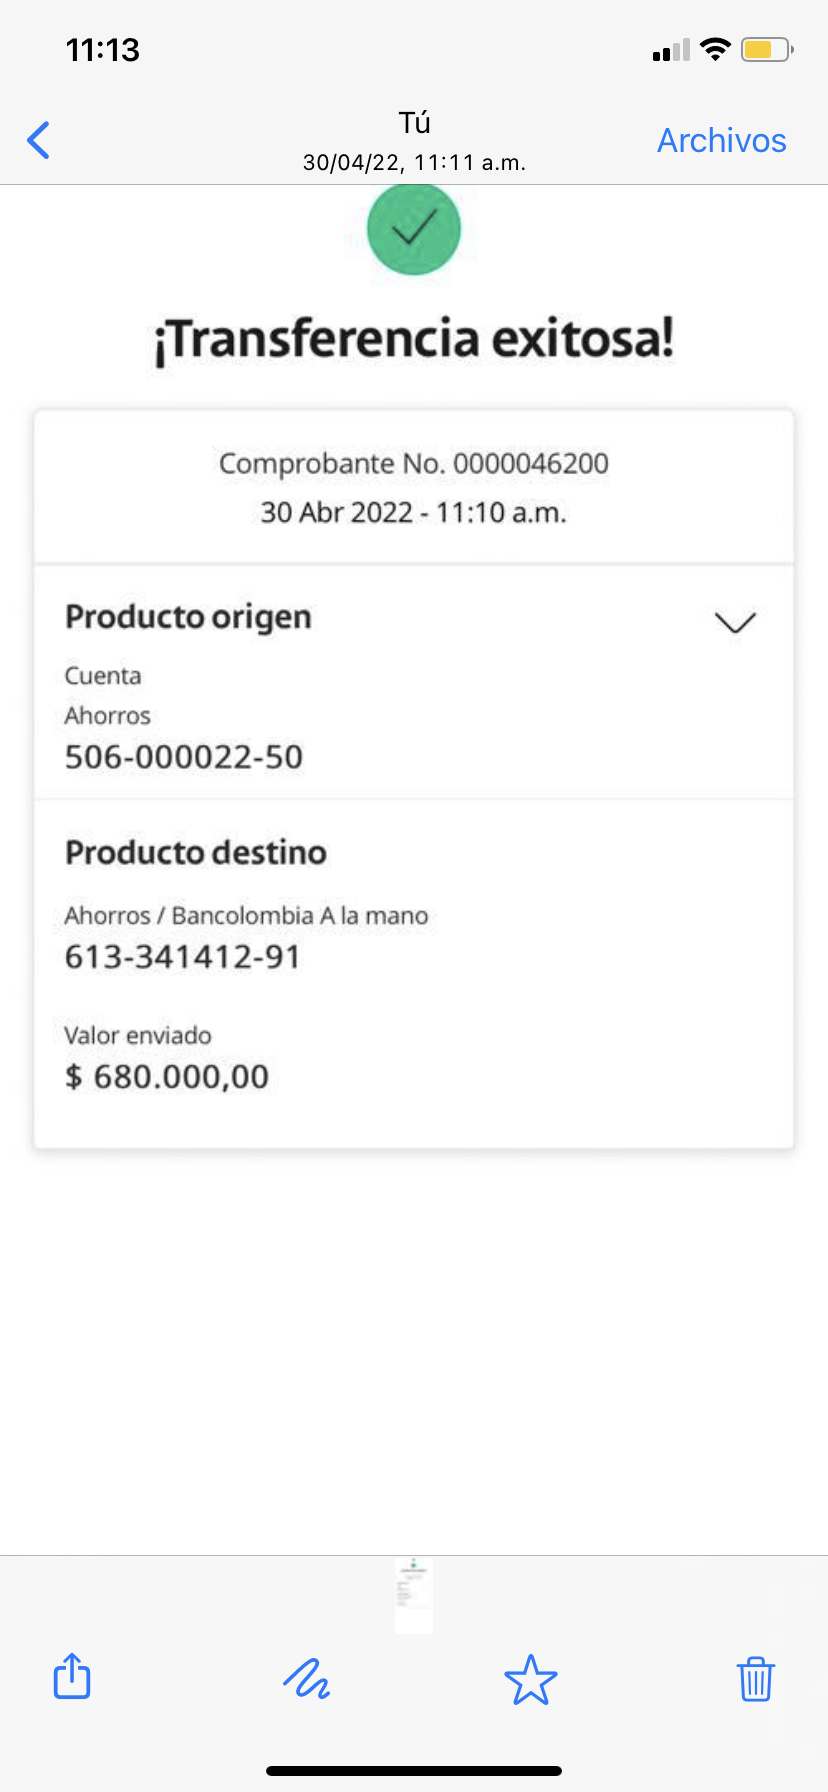
Task: Mark the image with the star icon
Action: (x=530, y=1679)
